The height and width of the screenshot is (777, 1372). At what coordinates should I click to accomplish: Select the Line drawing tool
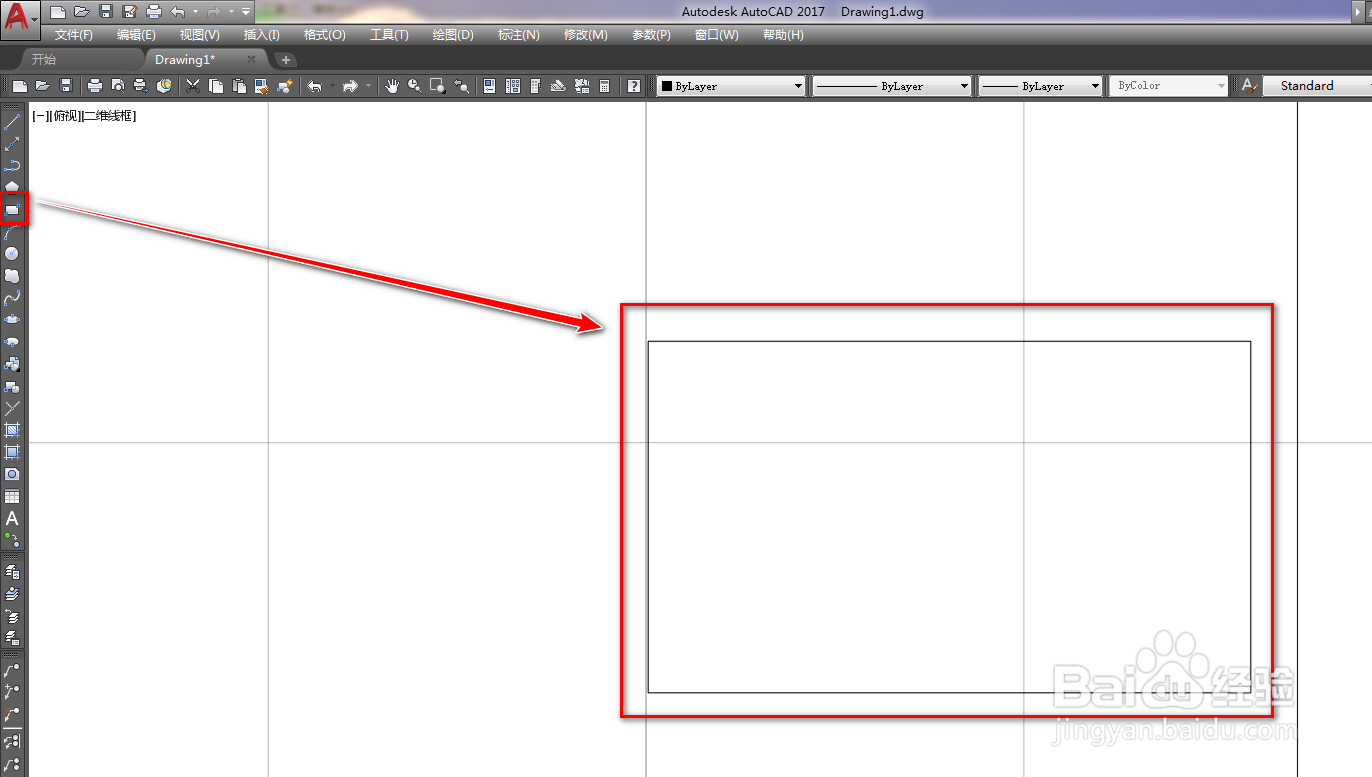[x=12, y=122]
